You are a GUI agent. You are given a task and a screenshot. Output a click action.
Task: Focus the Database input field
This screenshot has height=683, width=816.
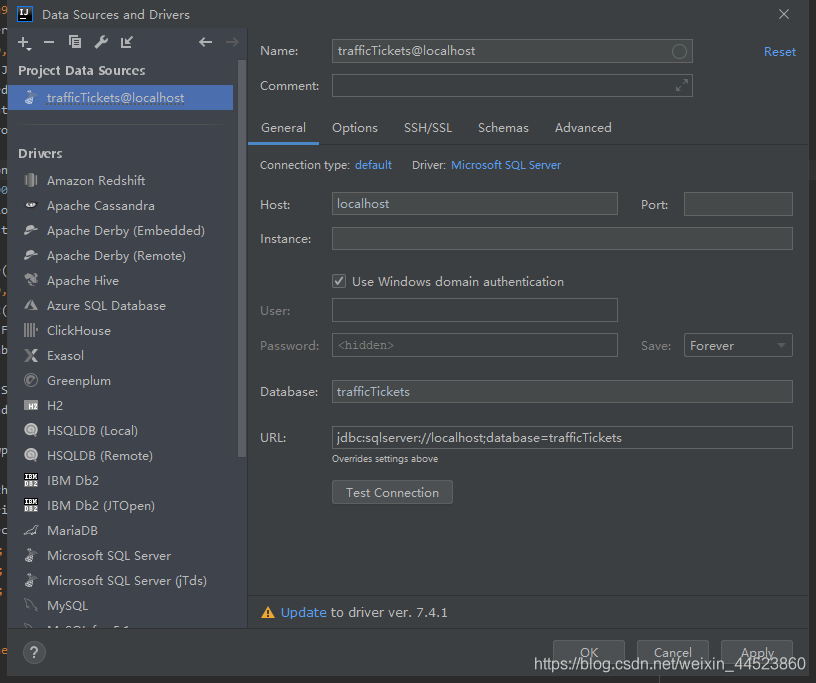click(562, 391)
